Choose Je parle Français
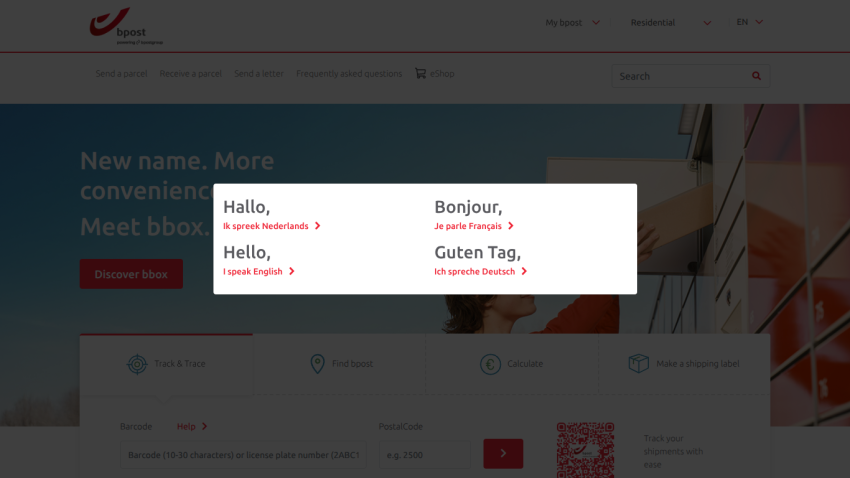This screenshot has height=478, width=850. click(468, 226)
